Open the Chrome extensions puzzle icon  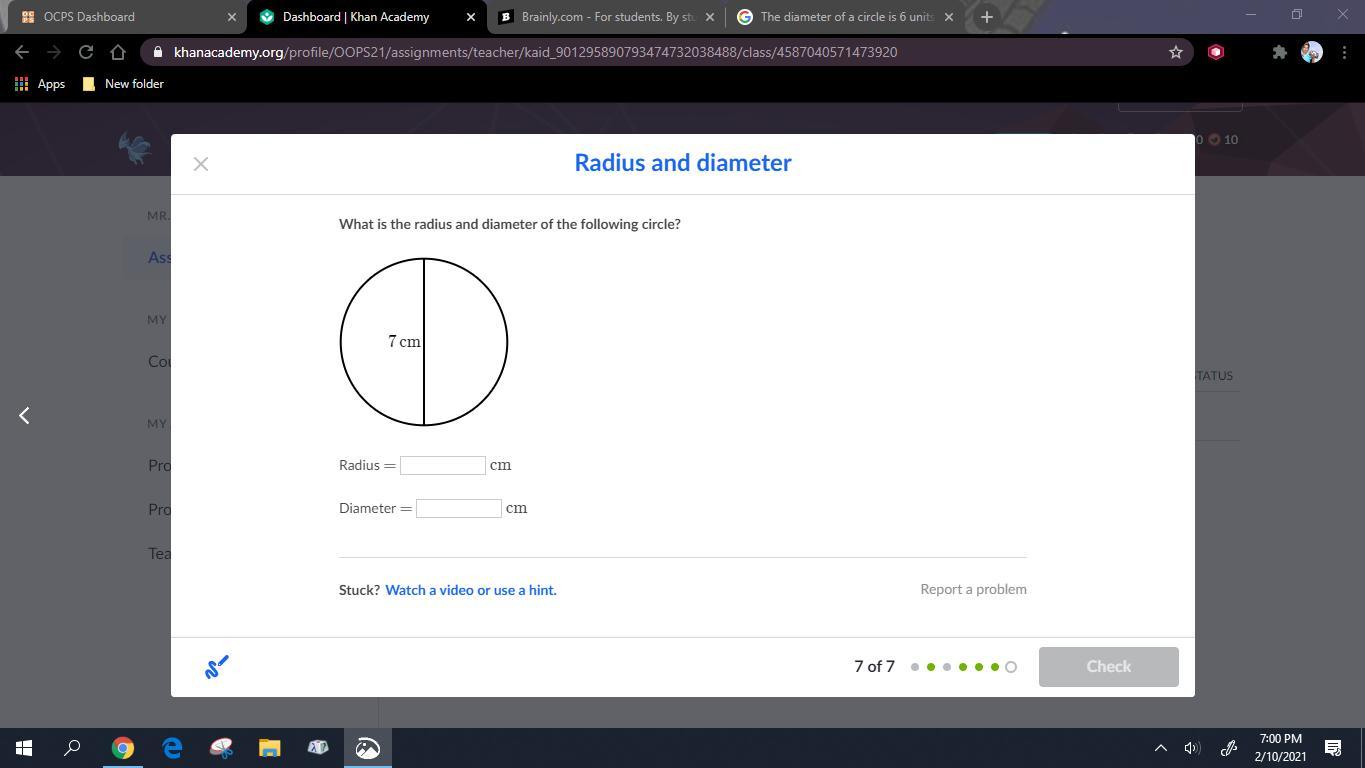(x=1279, y=52)
